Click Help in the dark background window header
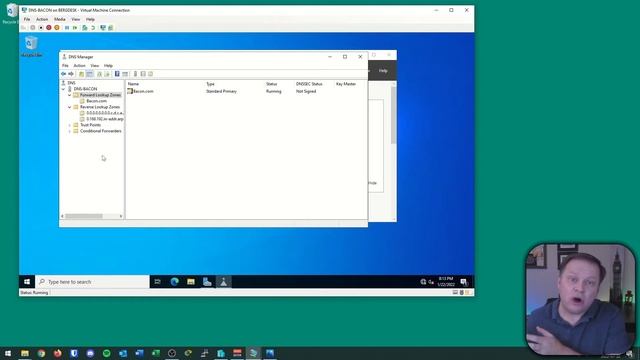Viewport: 640px width, 360px height. coord(383,71)
